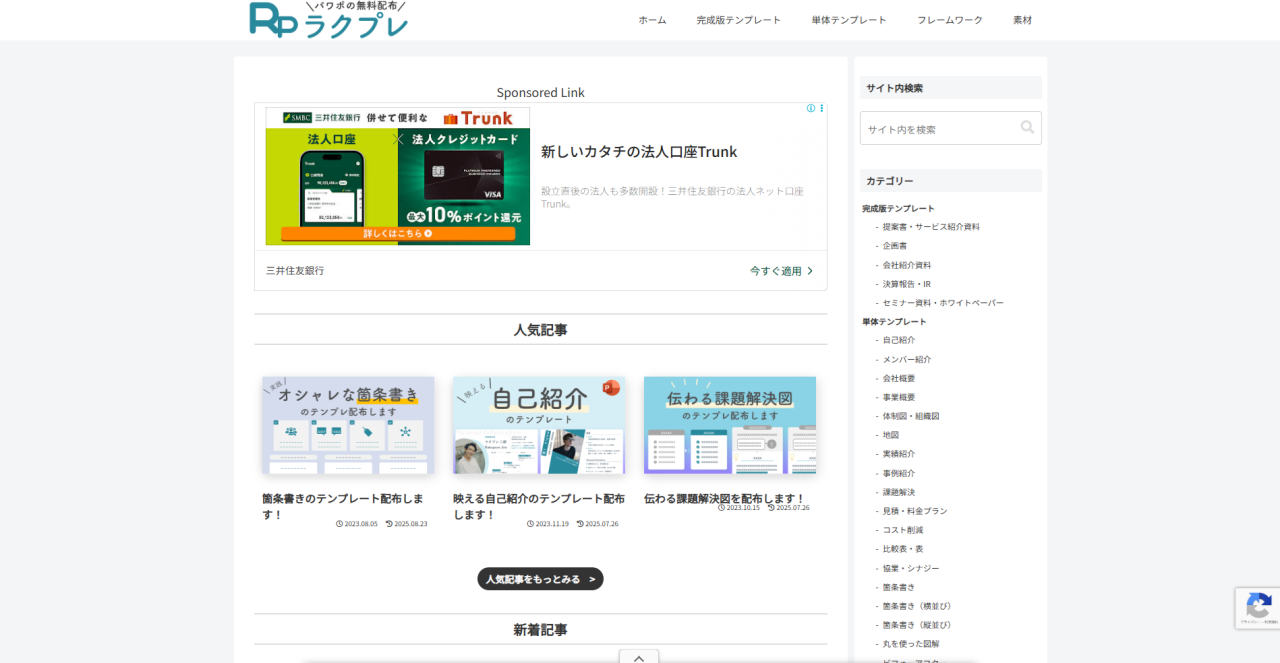The image size is (1280, 663).
Task: Click the SMBC Trunk ad banner image
Action: 398,177
